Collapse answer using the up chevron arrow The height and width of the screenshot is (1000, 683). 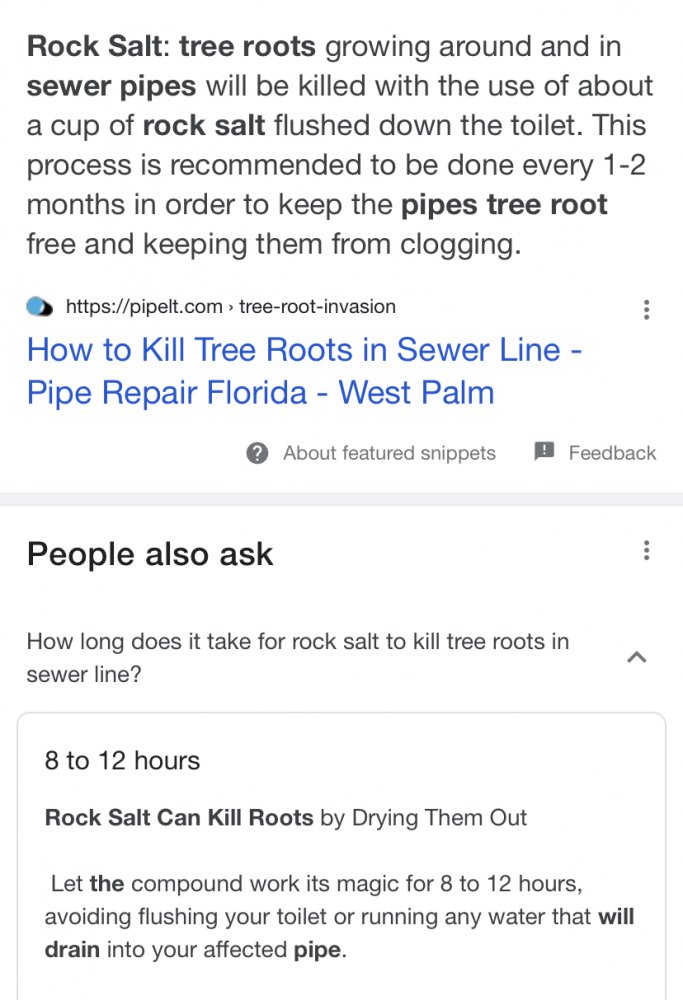tap(636, 657)
